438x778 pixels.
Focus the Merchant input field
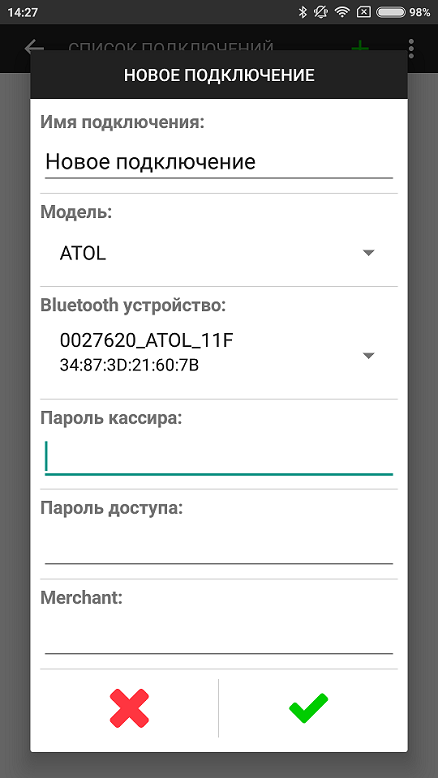pos(219,637)
